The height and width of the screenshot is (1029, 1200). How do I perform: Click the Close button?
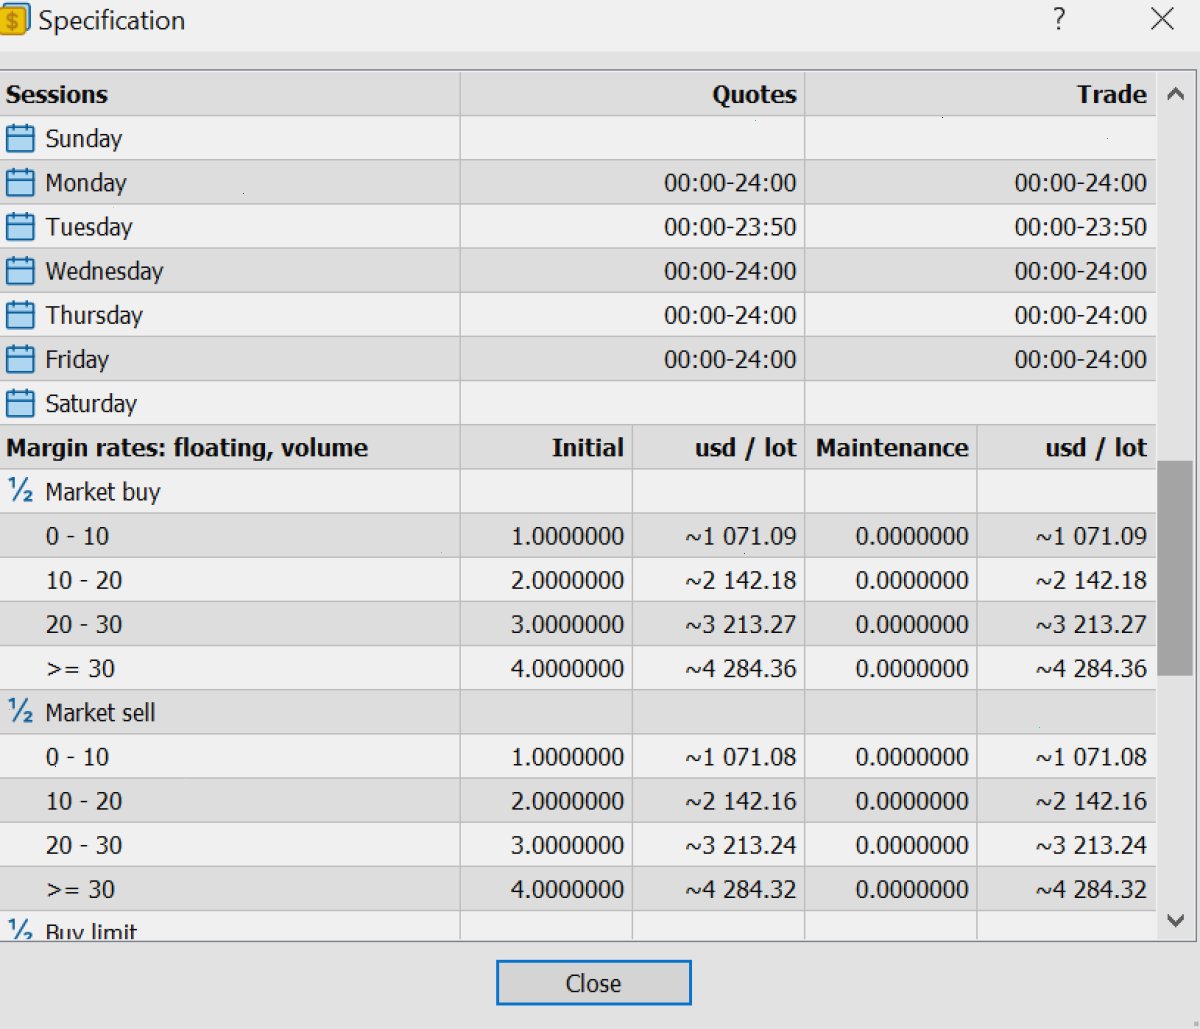click(x=593, y=983)
